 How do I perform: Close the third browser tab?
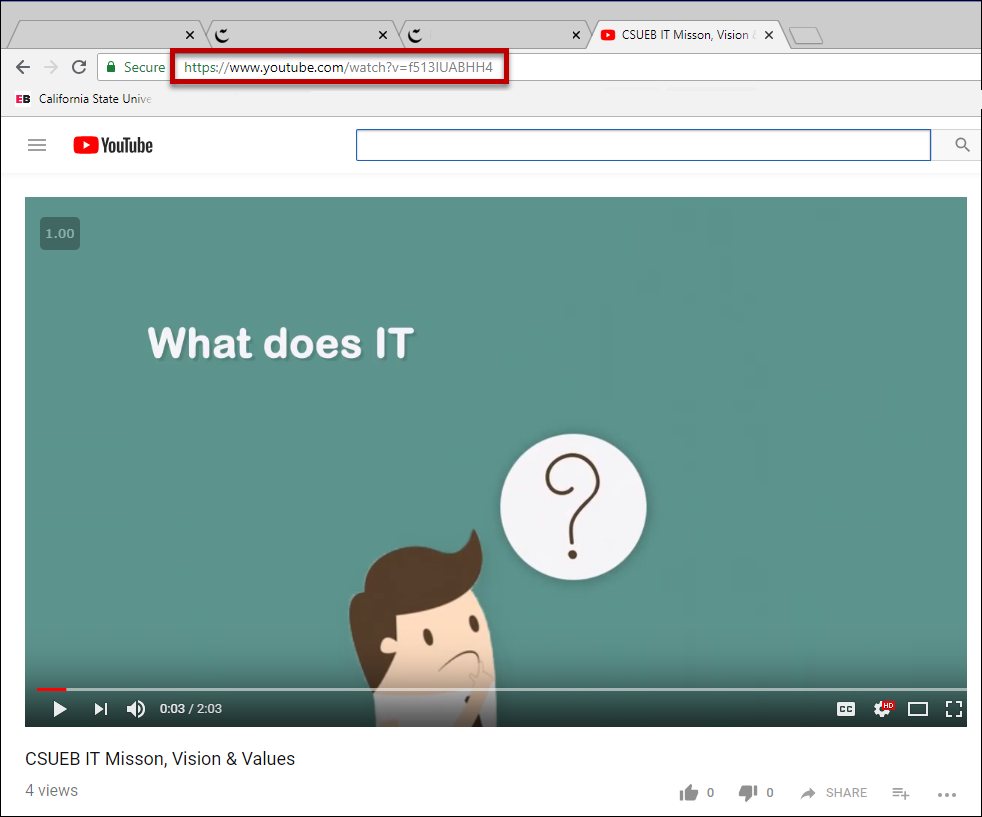[x=576, y=35]
